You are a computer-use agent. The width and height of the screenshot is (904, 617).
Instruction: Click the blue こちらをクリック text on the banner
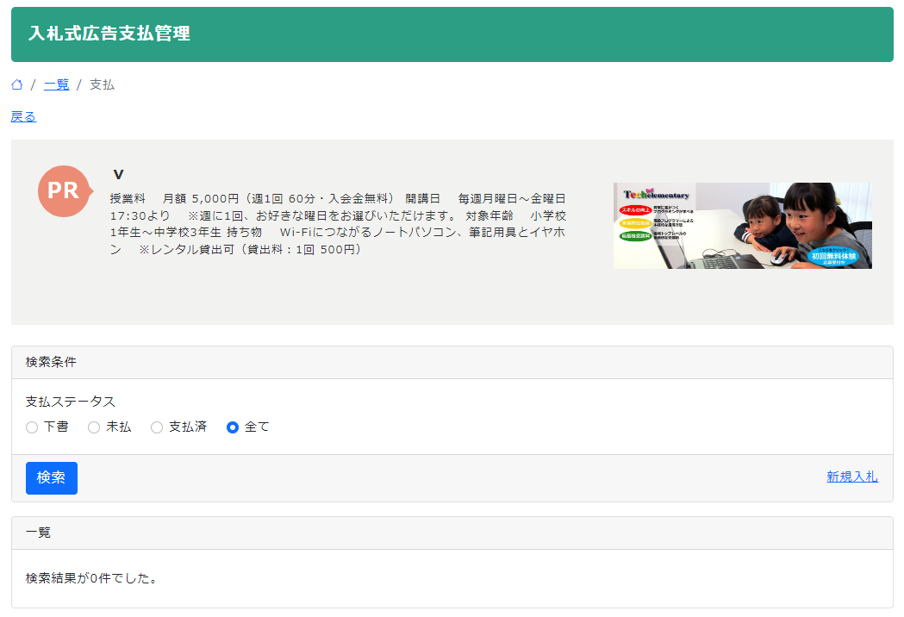833,250
